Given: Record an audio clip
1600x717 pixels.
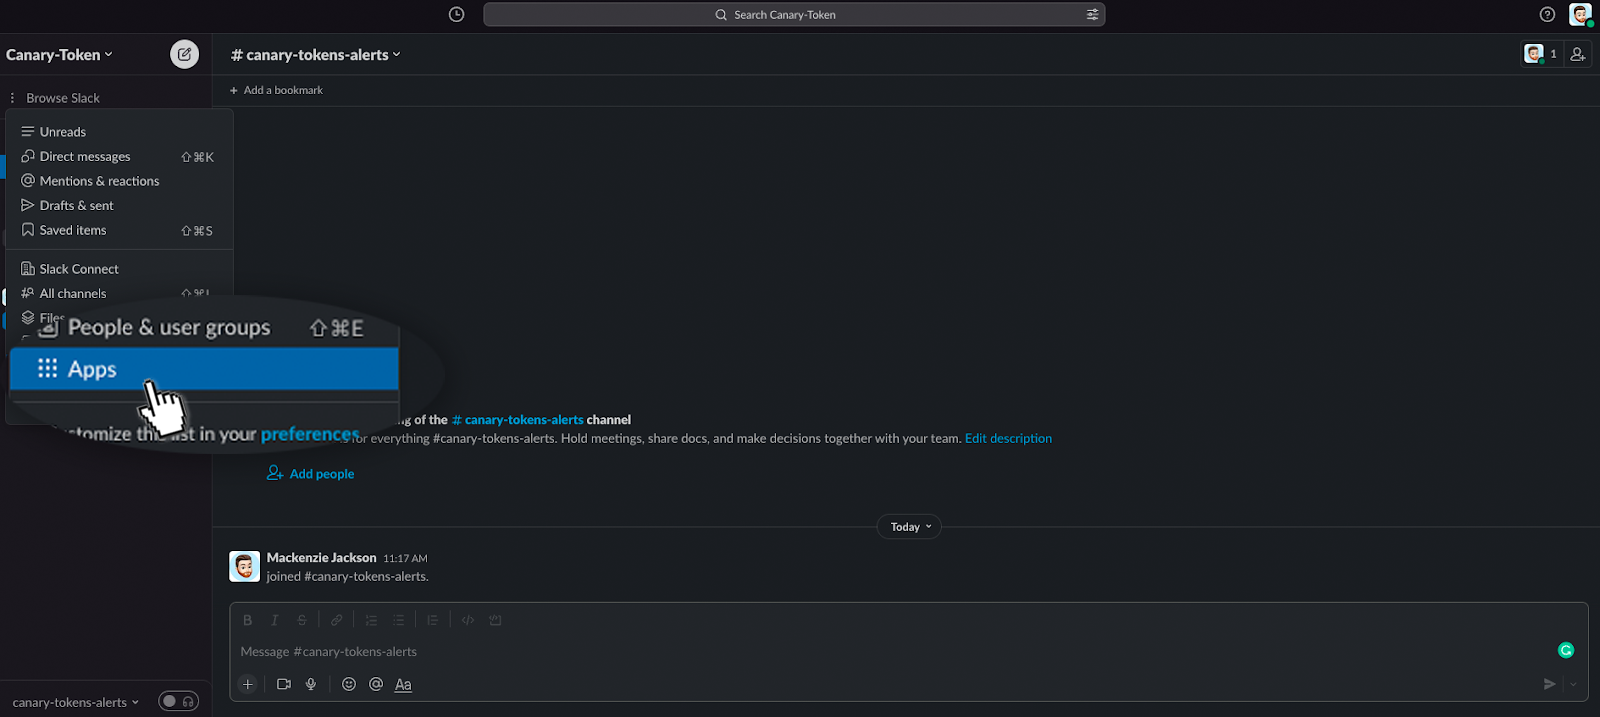Looking at the screenshot, I should point(311,684).
